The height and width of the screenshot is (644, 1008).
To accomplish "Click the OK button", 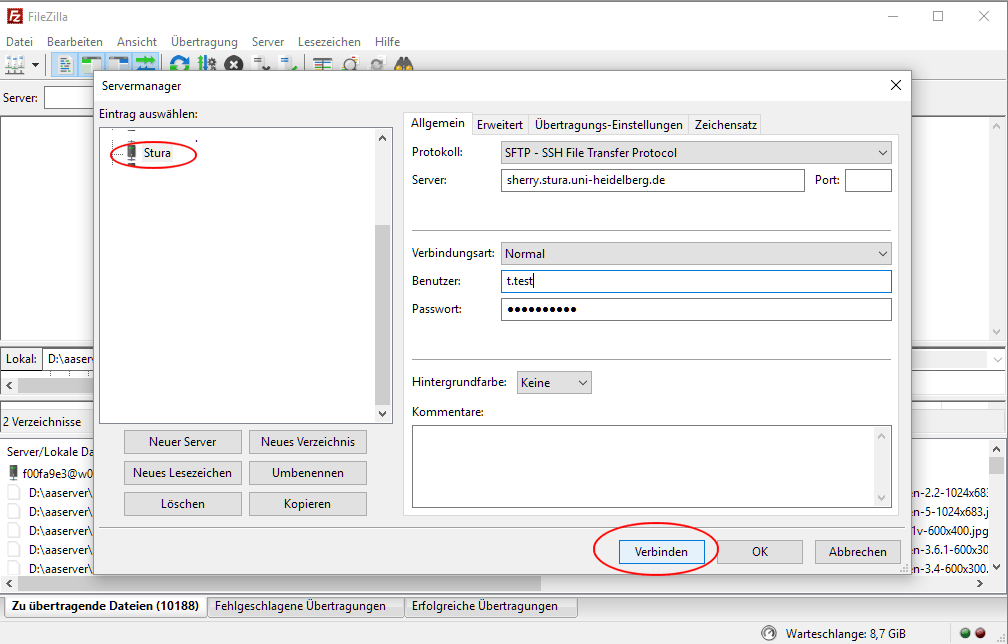I will click(760, 551).
